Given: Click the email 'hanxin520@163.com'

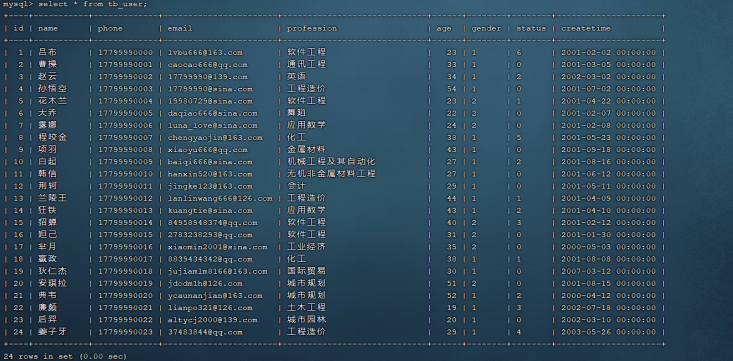Looking at the screenshot, I should (210, 174).
